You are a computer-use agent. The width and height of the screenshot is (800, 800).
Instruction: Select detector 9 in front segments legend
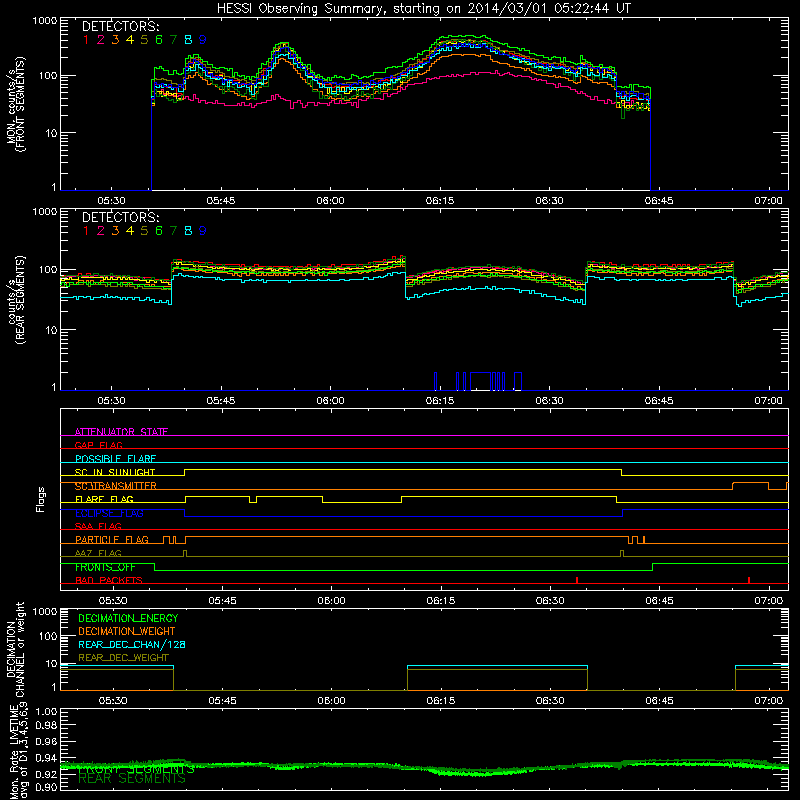(x=203, y=40)
